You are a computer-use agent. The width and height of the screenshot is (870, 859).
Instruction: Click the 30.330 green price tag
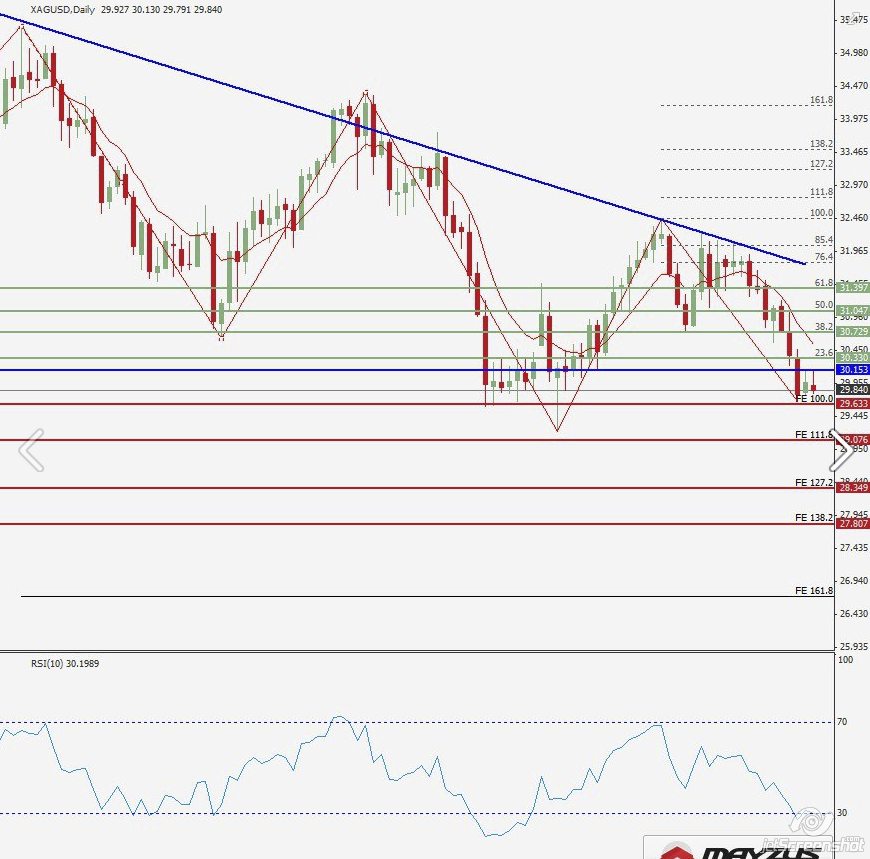(853, 357)
